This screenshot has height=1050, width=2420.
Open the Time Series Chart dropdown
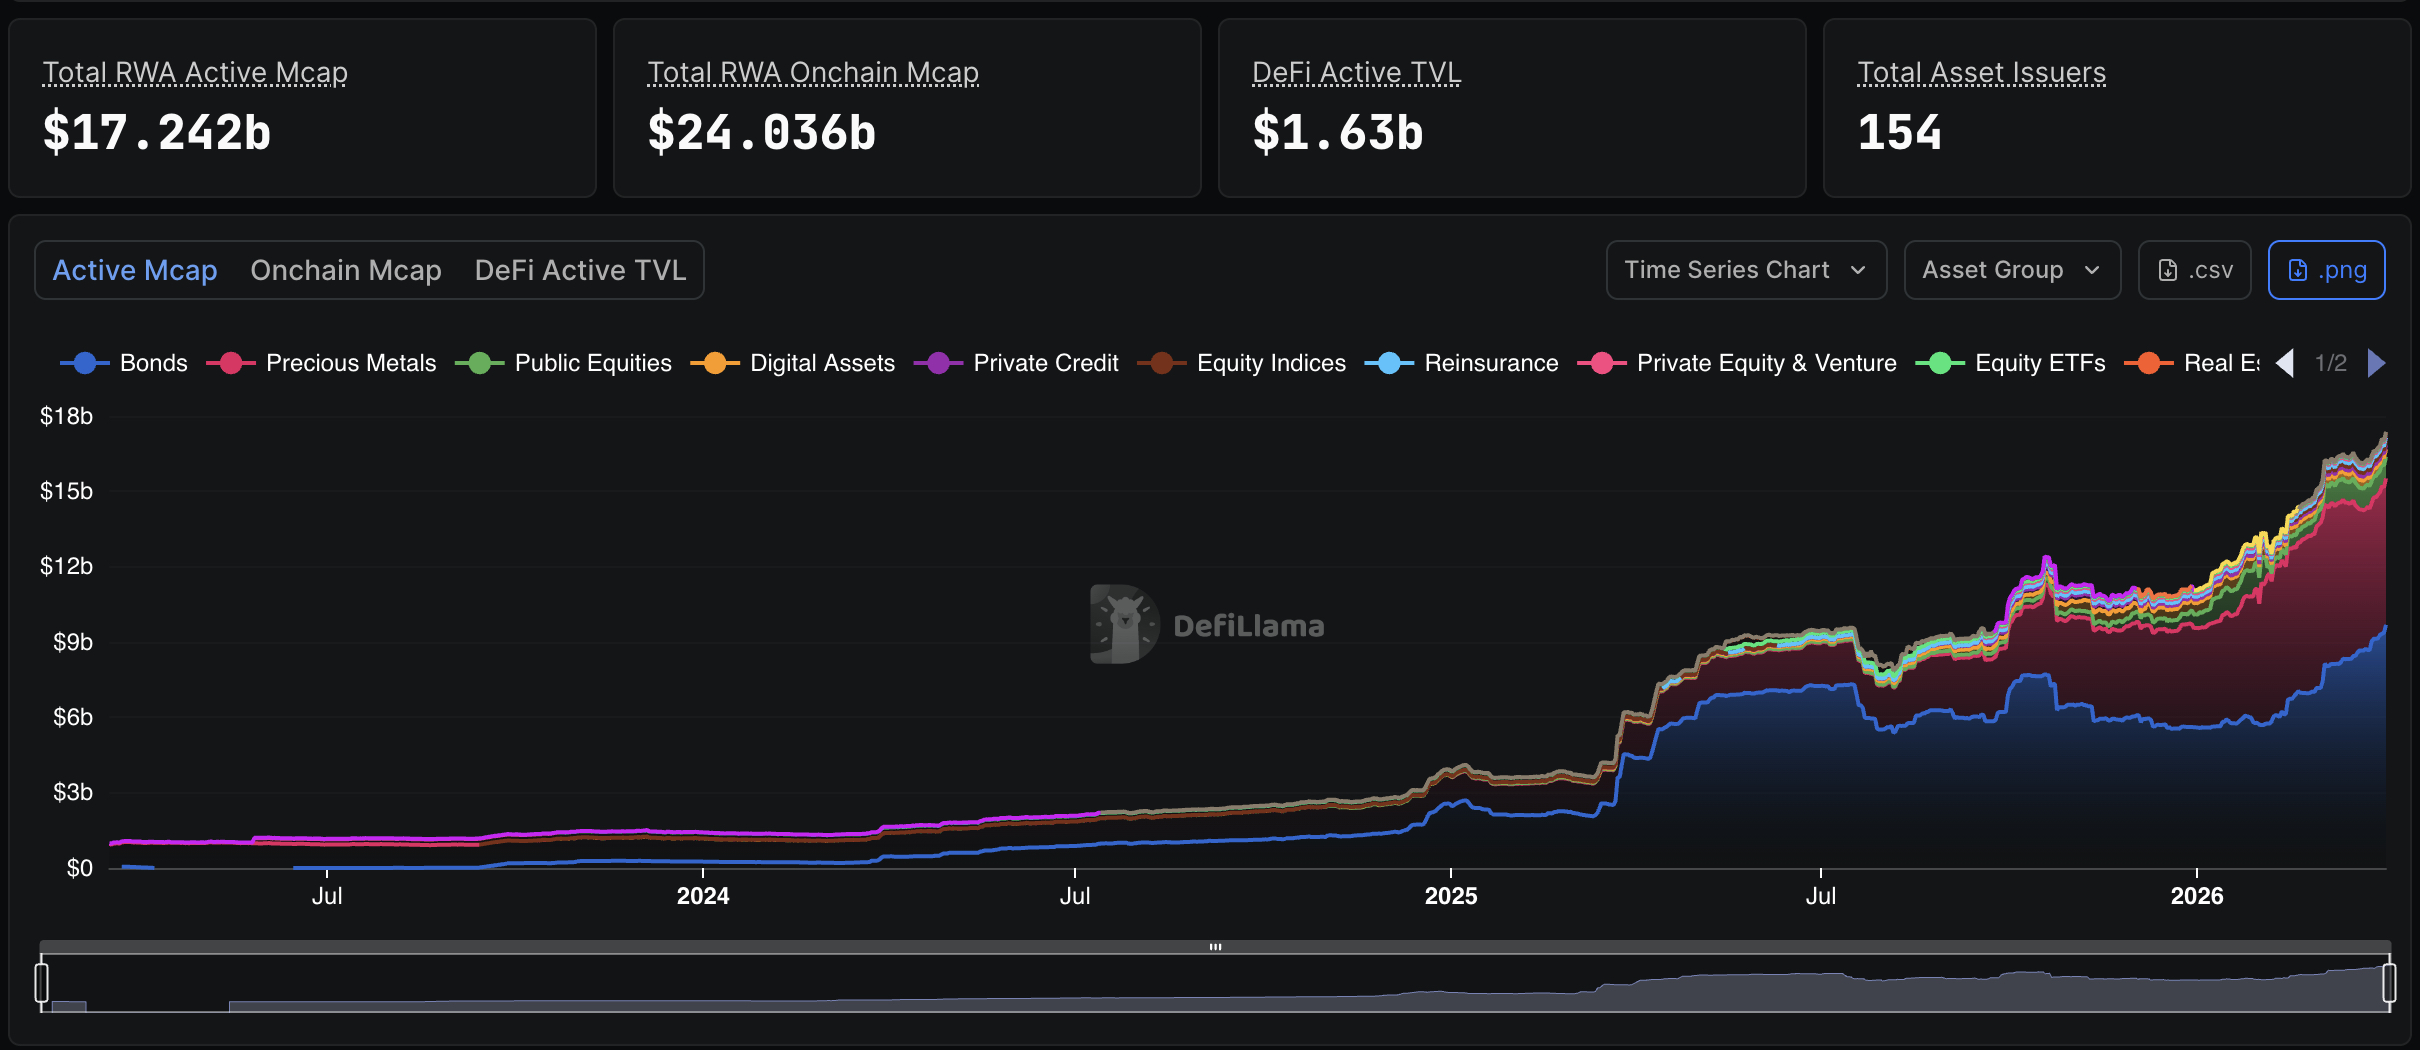point(1745,269)
